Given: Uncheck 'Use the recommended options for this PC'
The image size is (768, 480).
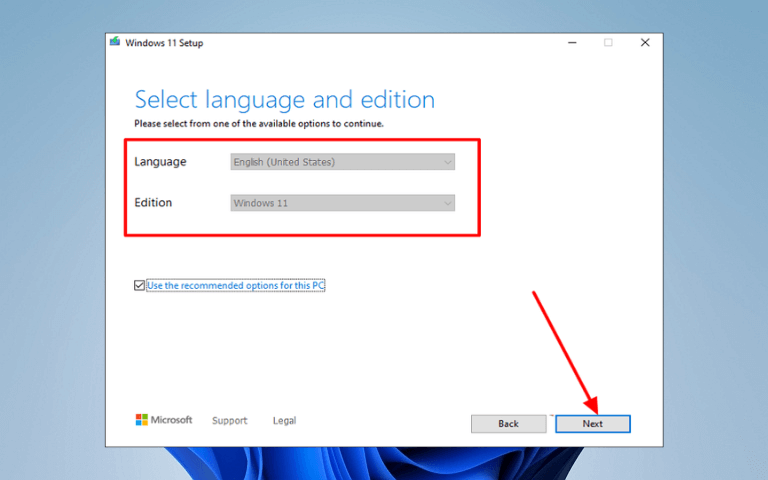Looking at the screenshot, I should coord(139,286).
